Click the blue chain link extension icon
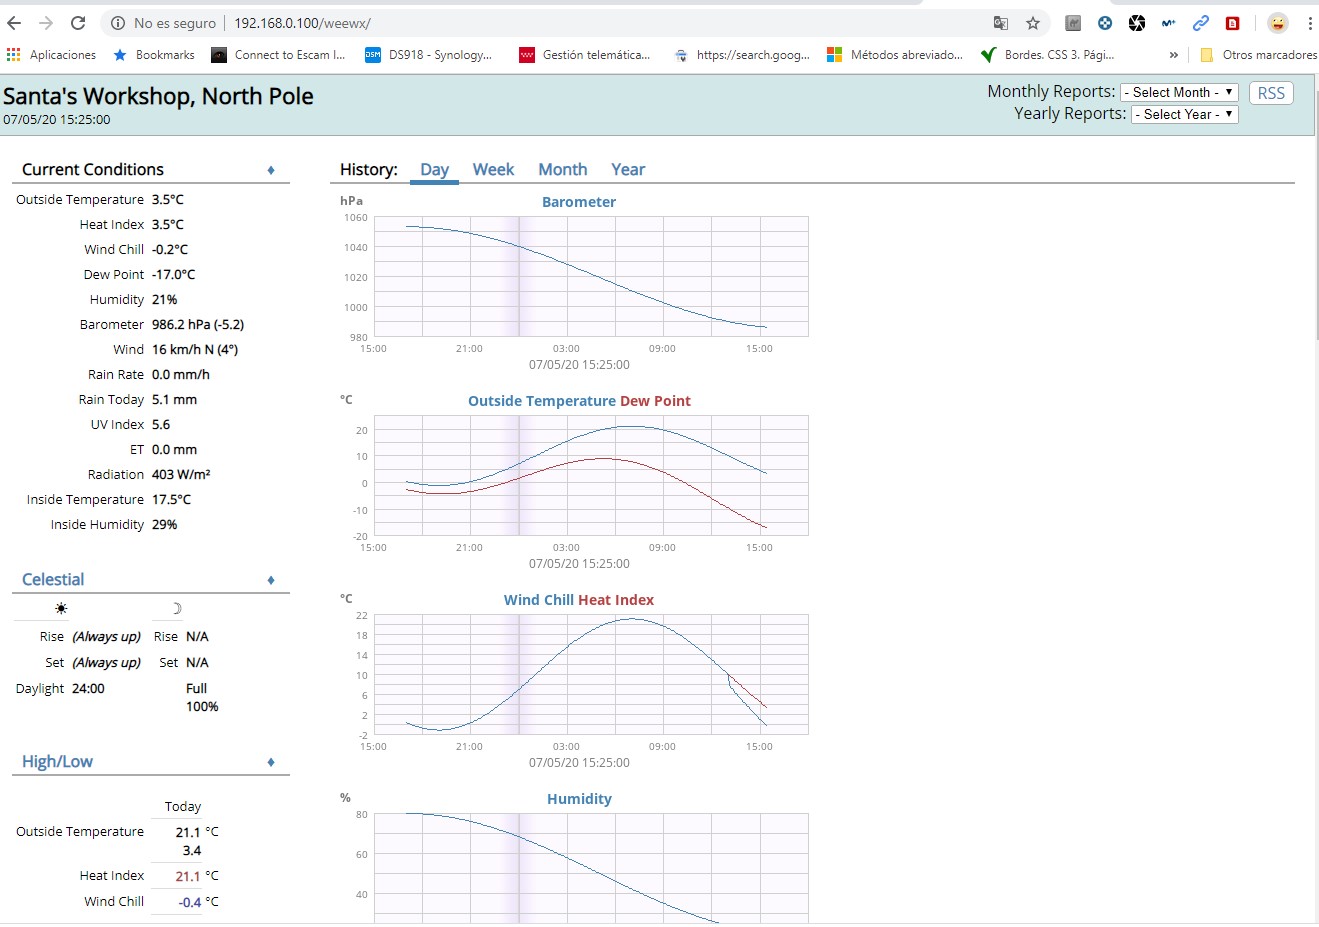The image size is (1319, 927). pos(1200,23)
